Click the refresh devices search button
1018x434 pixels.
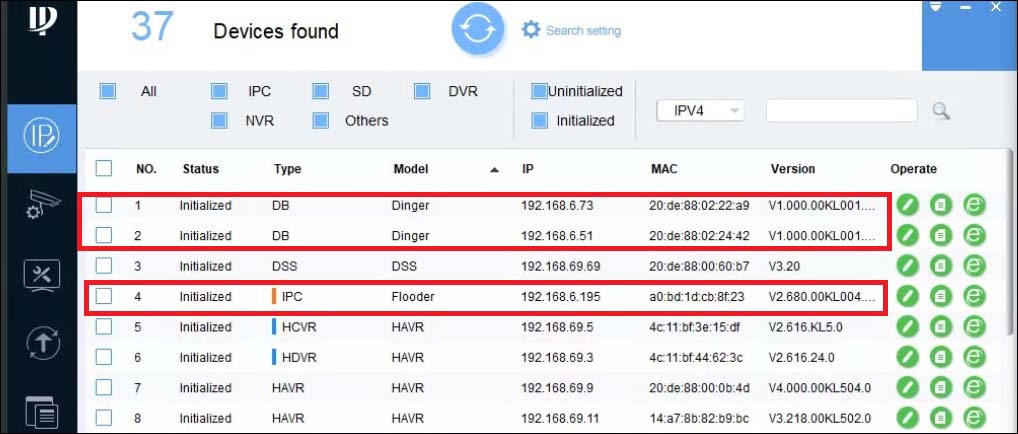tap(478, 29)
